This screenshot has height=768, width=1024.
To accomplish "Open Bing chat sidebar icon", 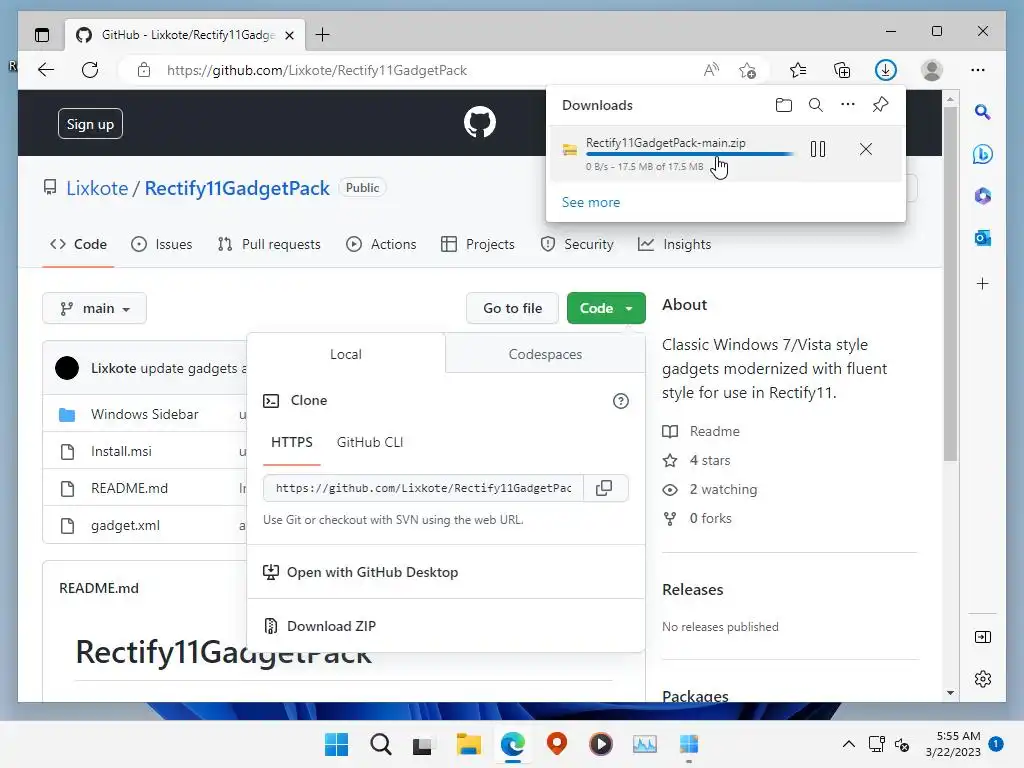I will [982, 154].
